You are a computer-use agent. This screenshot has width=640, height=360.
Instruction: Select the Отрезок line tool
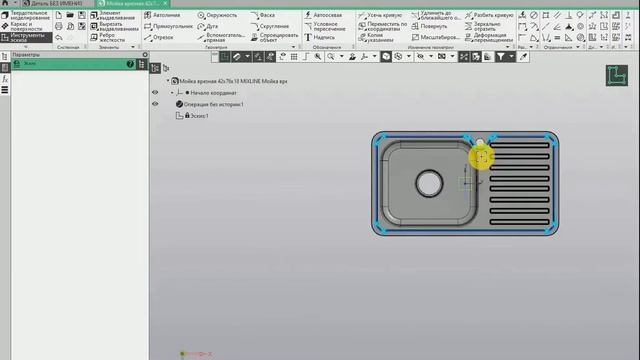click(x=159, y=37)
